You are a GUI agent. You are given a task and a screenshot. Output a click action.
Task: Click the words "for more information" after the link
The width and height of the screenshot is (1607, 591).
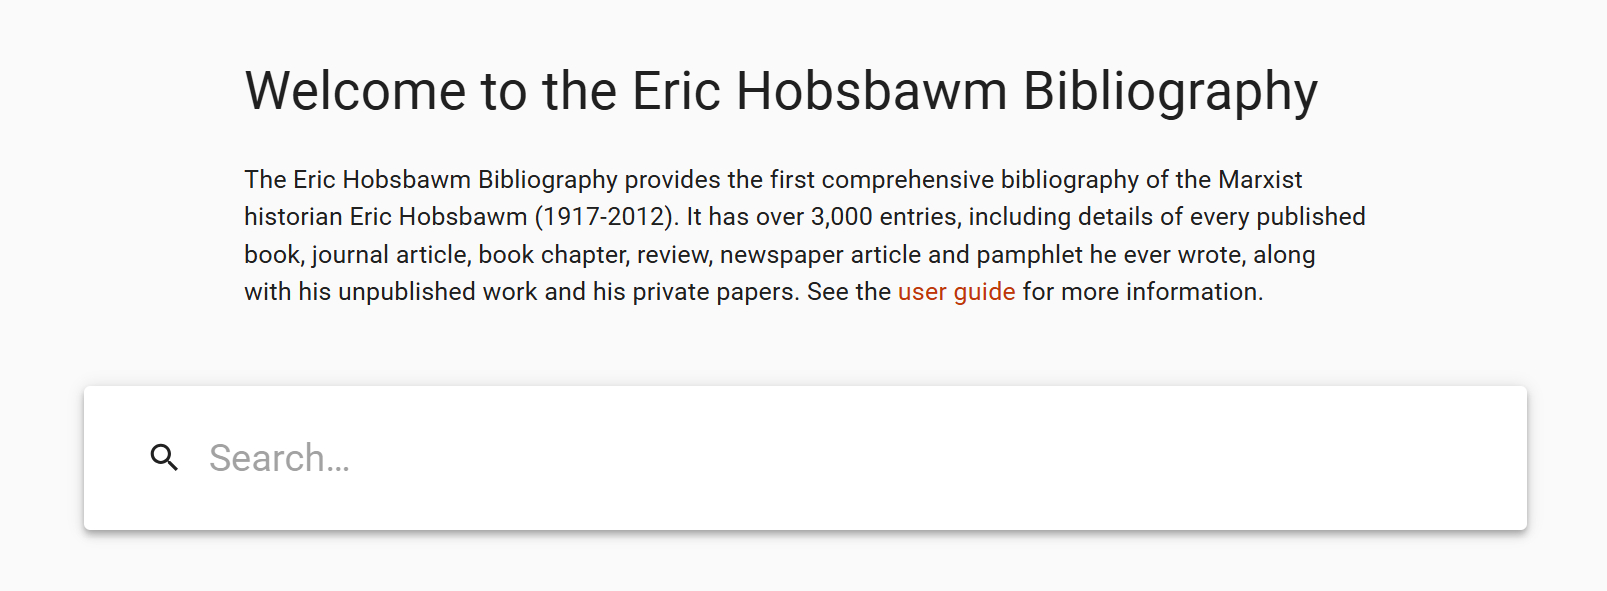click(x=1141, y=292)
